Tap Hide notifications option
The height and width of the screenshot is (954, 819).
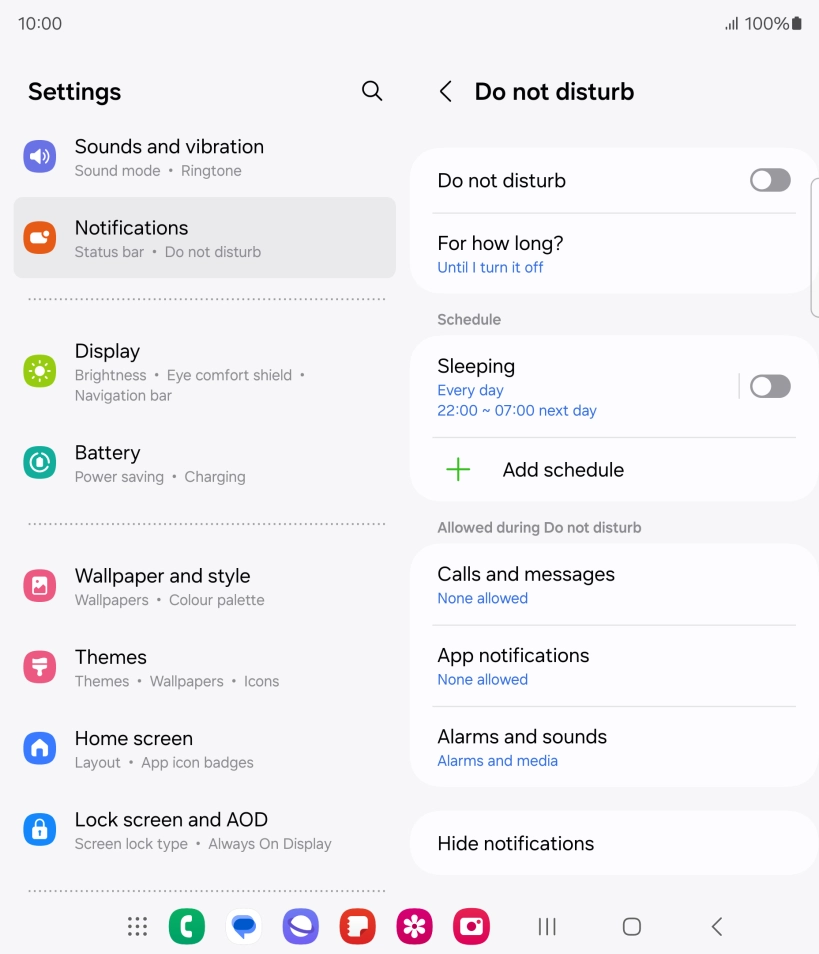click(x=613, y=843)
